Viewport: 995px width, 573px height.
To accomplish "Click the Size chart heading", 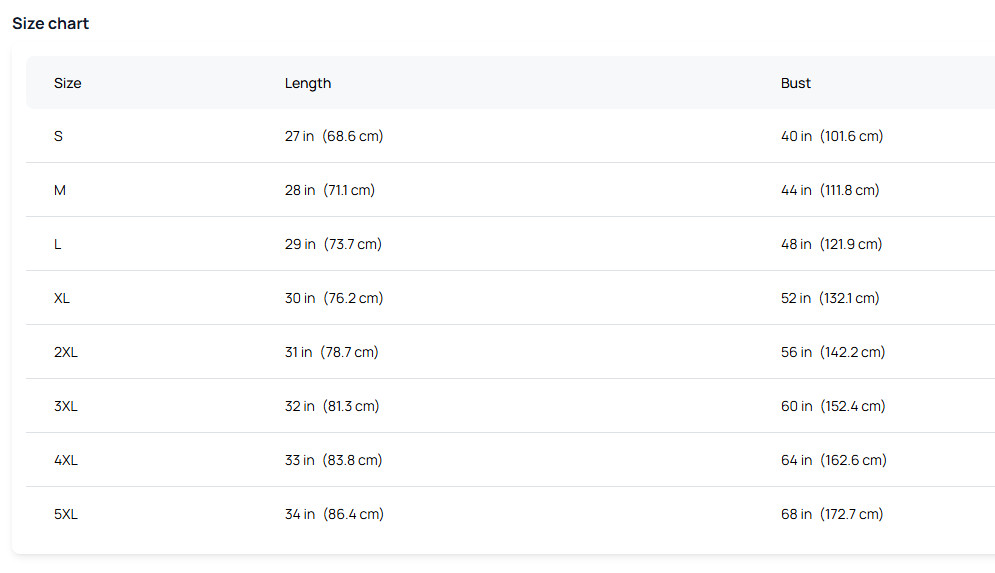I will [51, 23].
